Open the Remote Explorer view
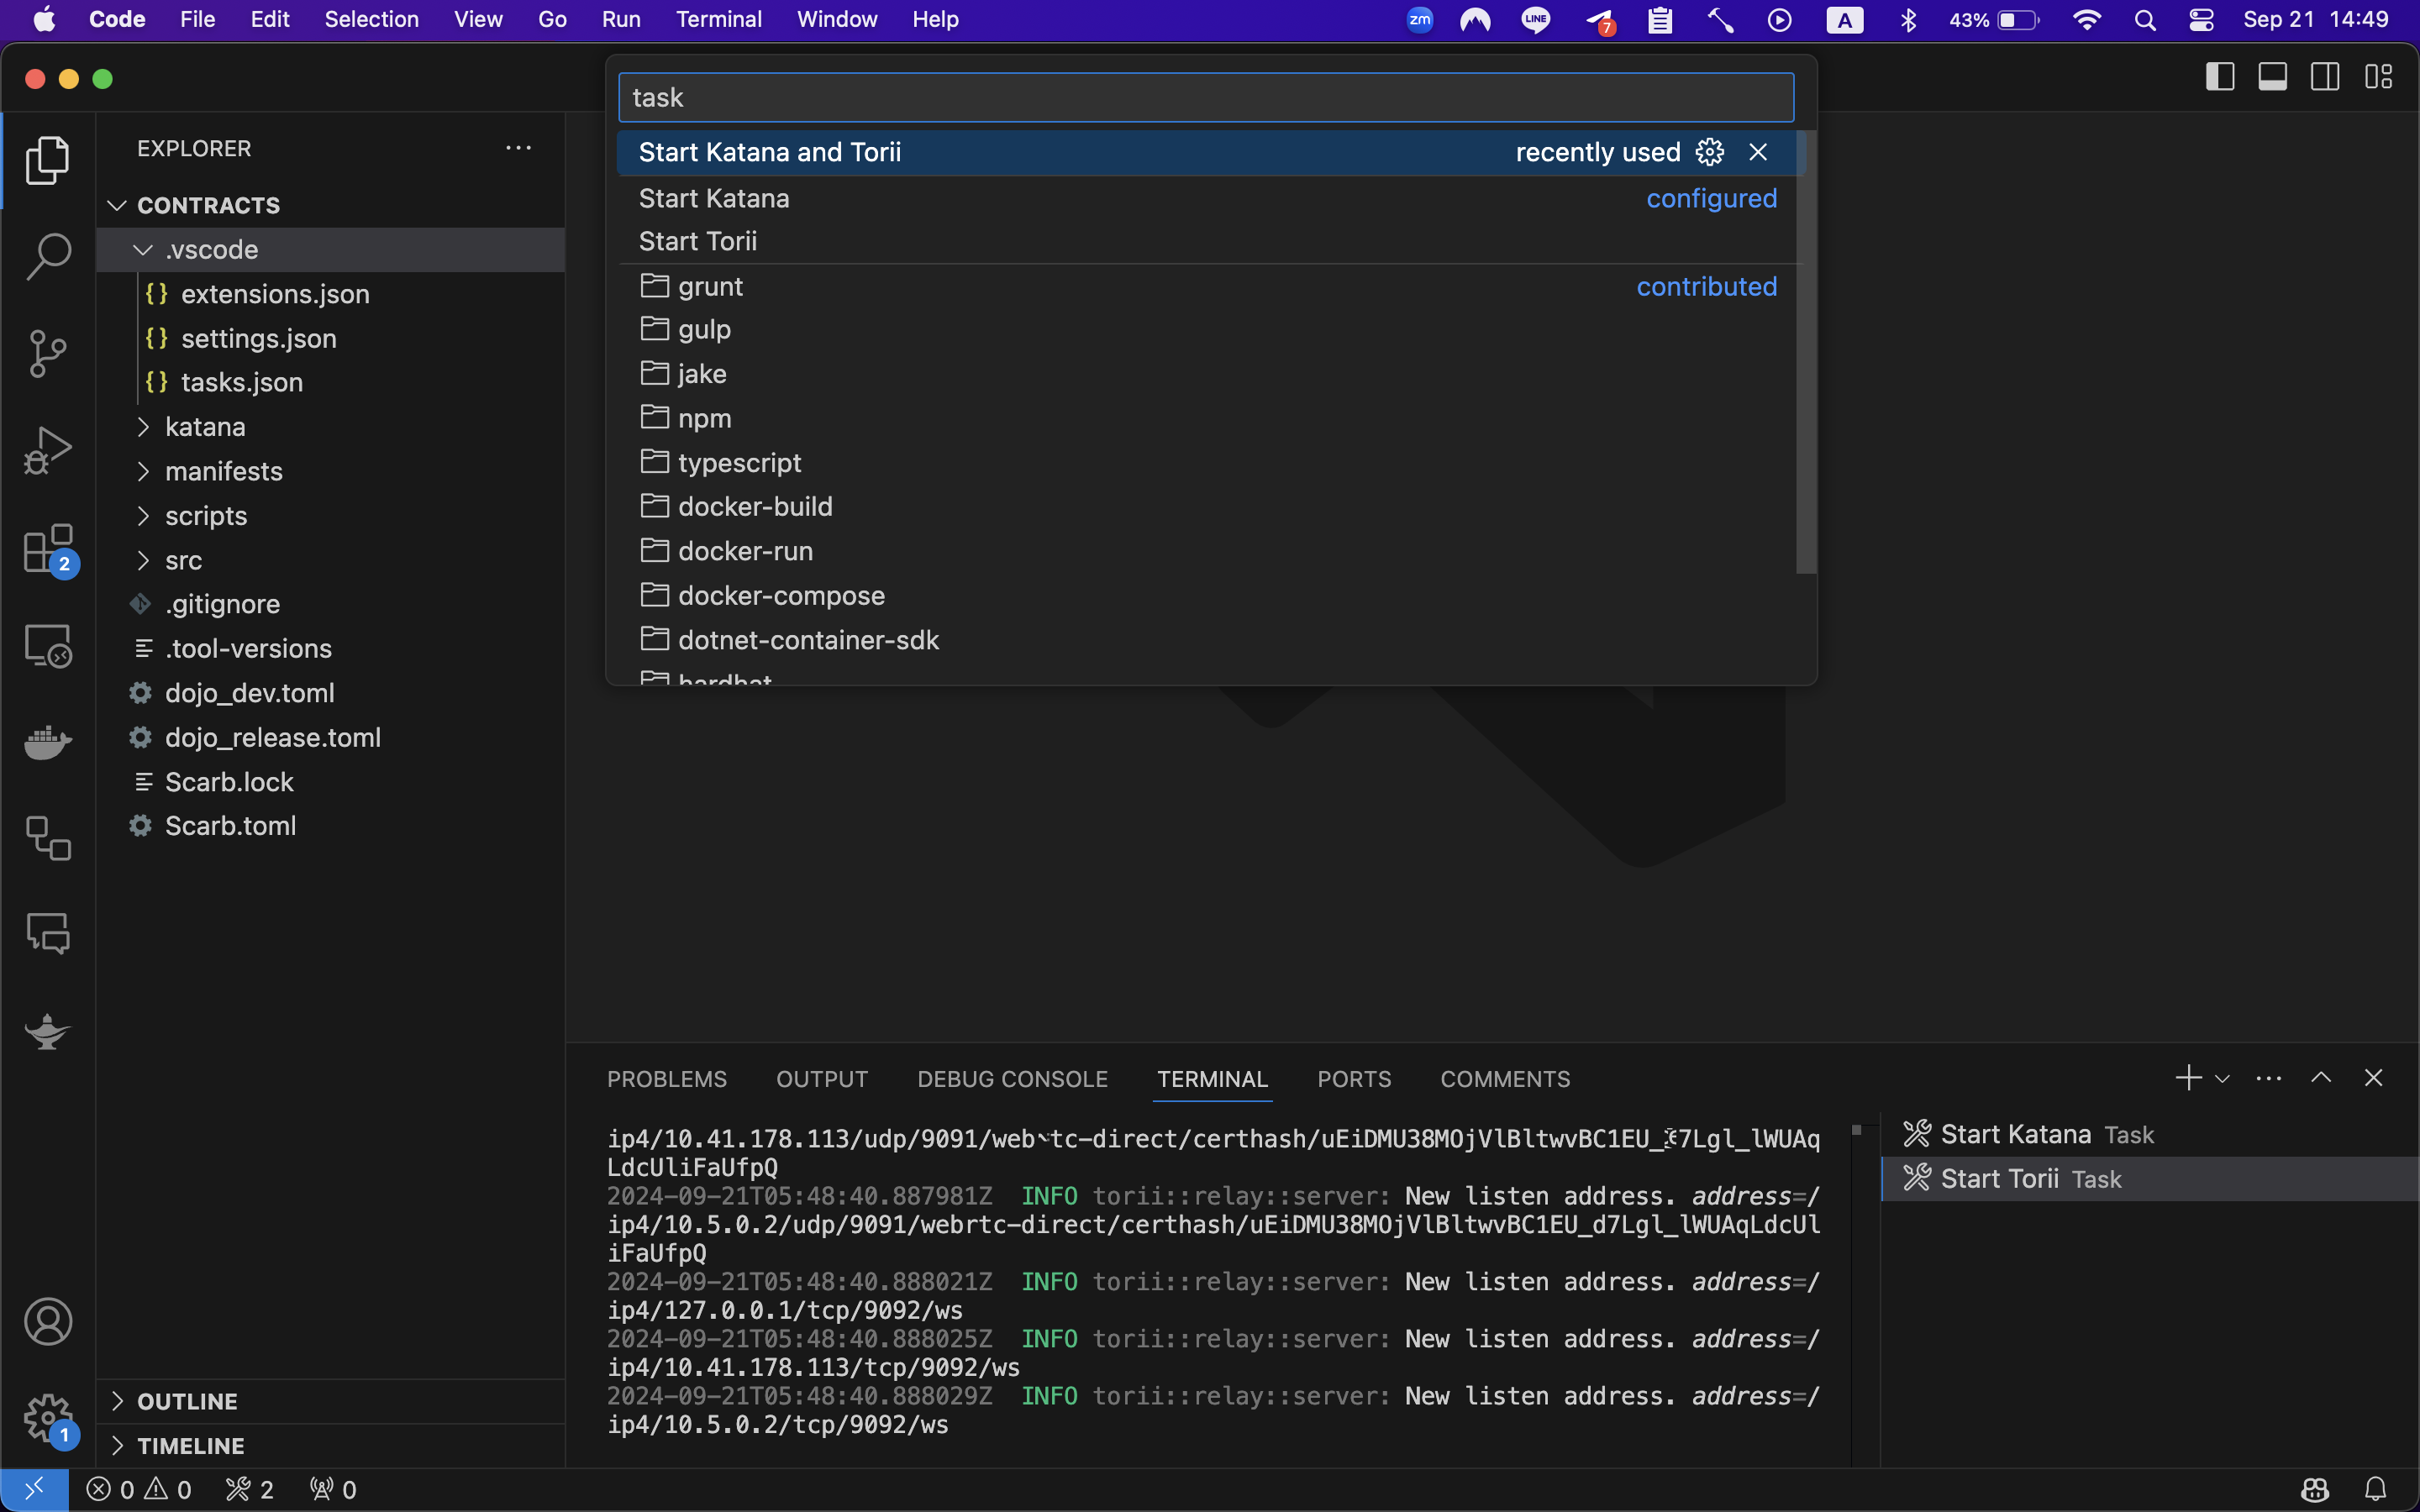 tap(47, 646)
